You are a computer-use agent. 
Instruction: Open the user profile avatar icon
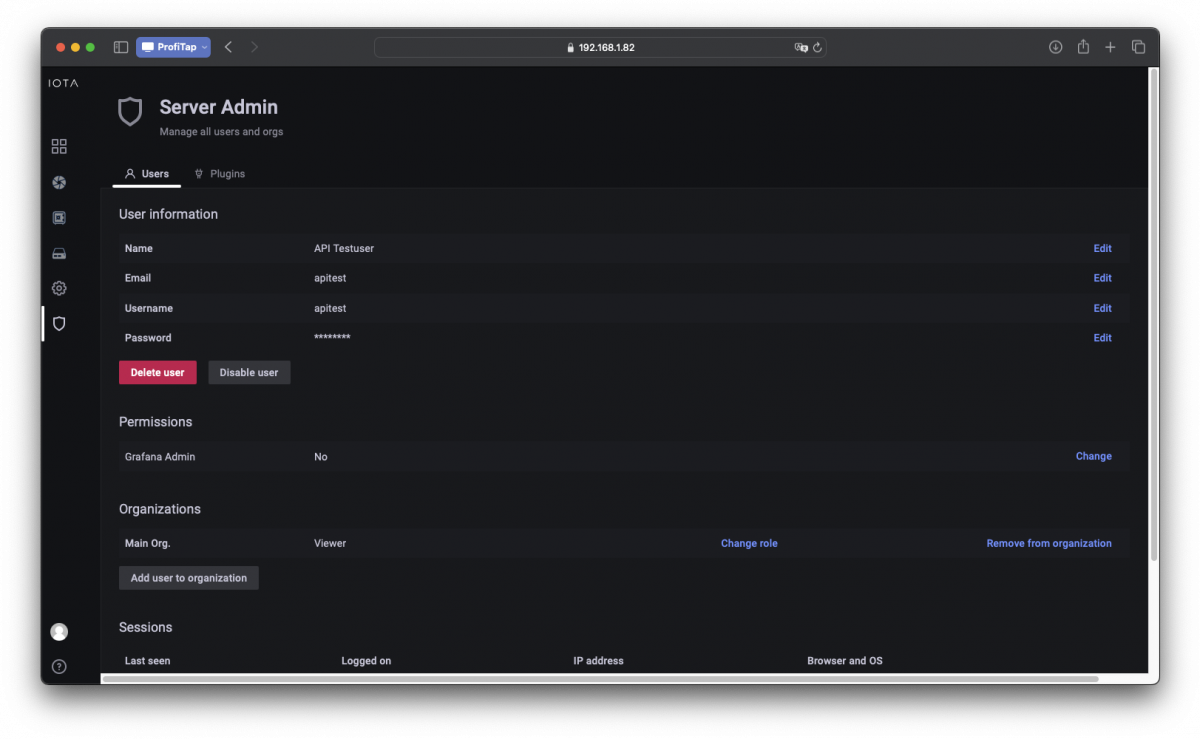point(59,632)
